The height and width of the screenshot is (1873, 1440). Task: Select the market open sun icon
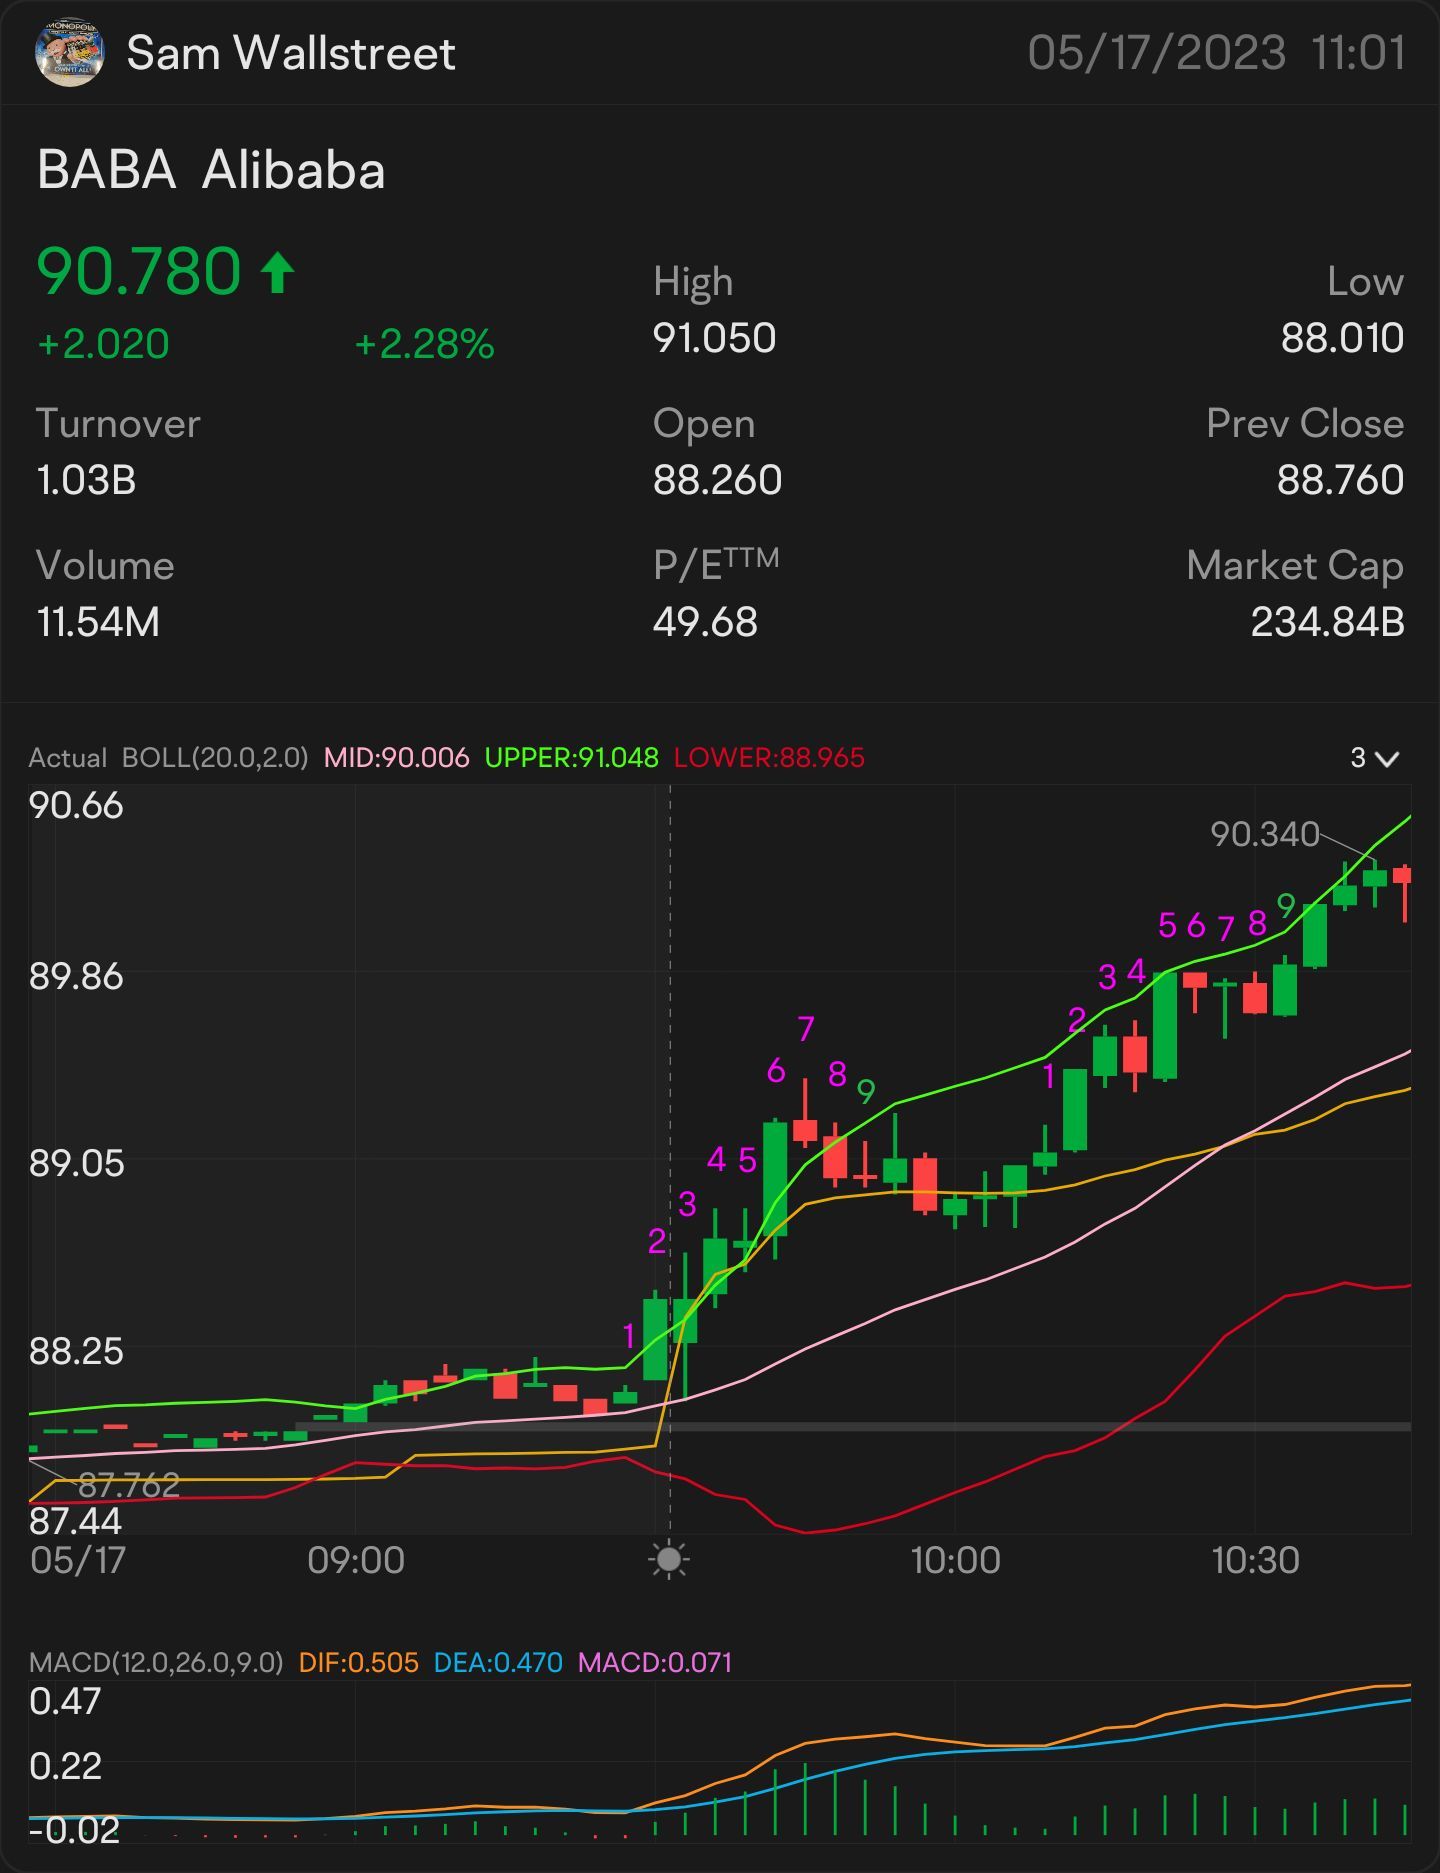pyautogui.click(x=669, y=1559)
